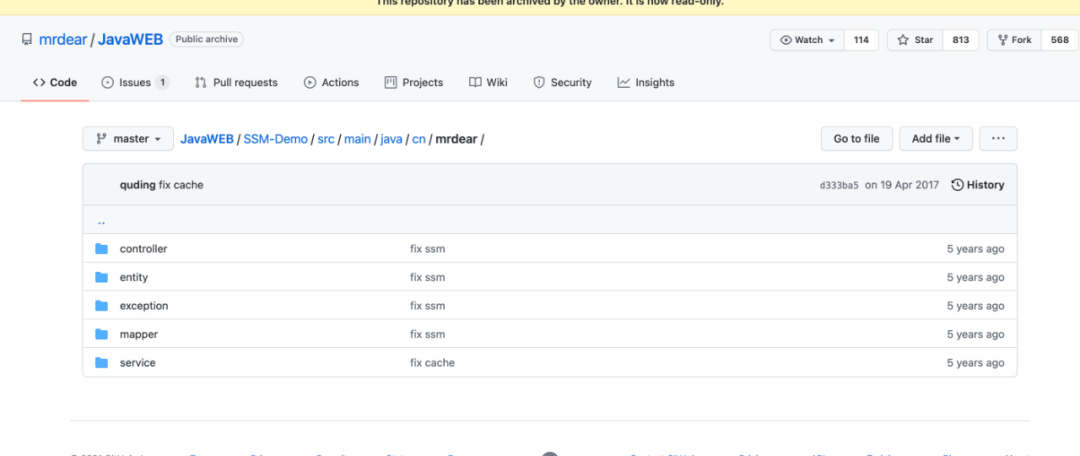Open the quding author link
The image size is (1080, 456).
point(138,185)
